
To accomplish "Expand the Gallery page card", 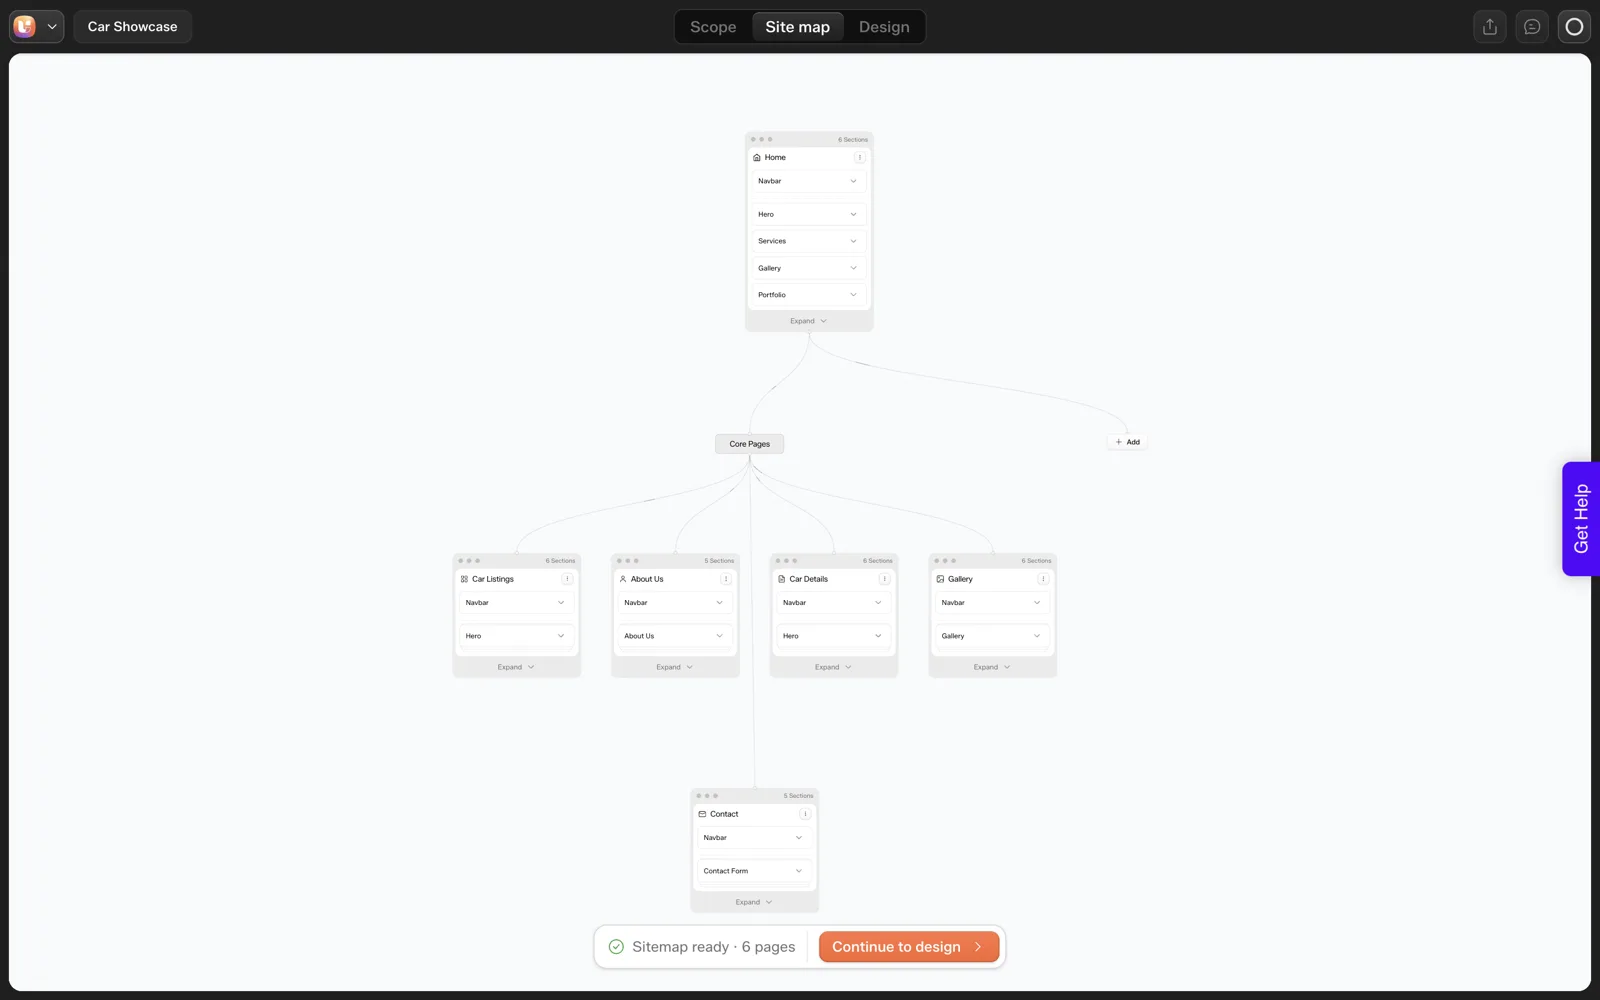I will pyautogui.click(x=992, y=667).
